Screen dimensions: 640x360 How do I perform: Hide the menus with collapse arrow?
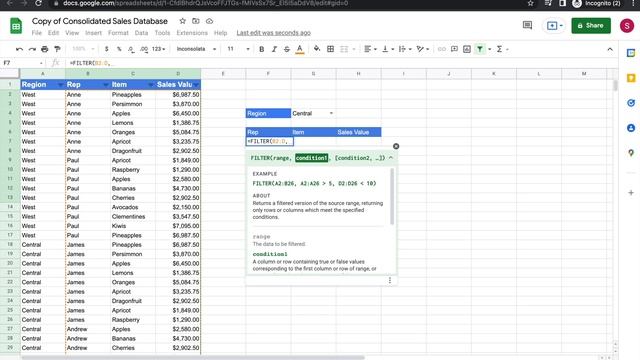coord(610,49)
